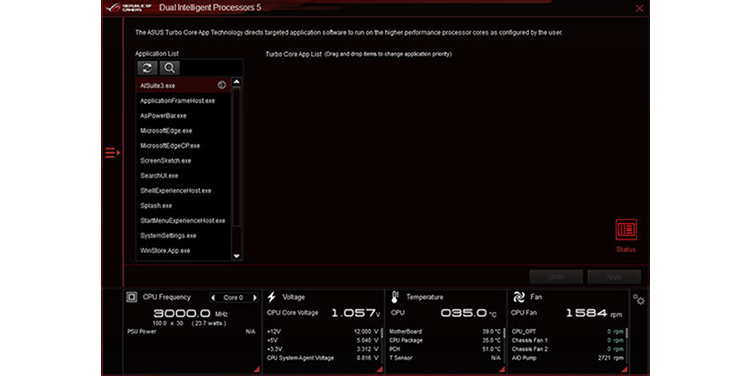Image resolution: width=750 pixels, height=376 pixels.
Task: Click the Voltage list scrollbar
Action: tap(382, 333)
